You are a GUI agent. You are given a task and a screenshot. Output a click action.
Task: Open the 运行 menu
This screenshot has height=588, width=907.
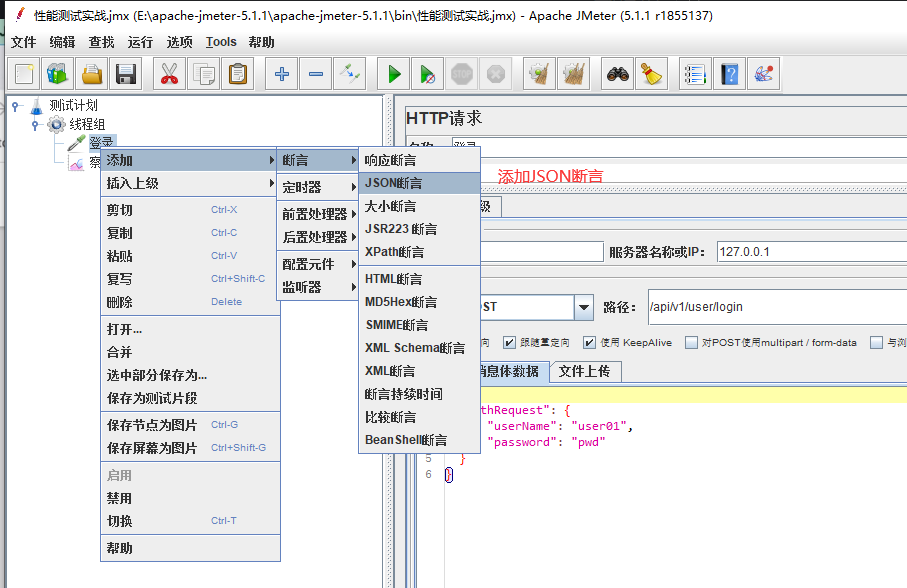(x=140, y=42)
